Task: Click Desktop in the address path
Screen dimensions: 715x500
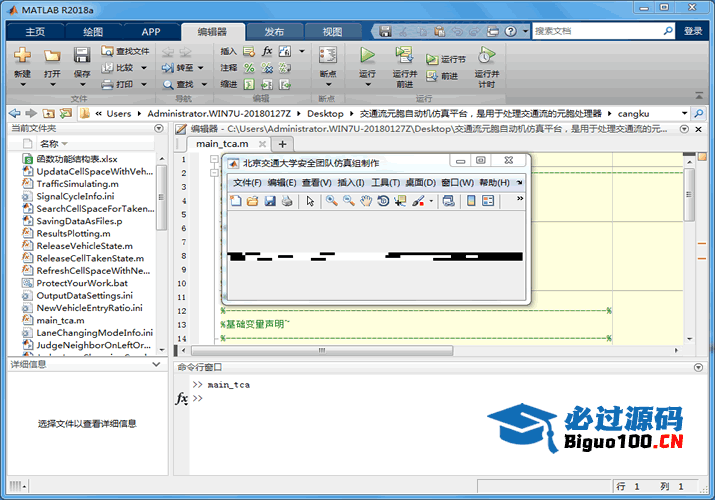Action: coord(325,113)
